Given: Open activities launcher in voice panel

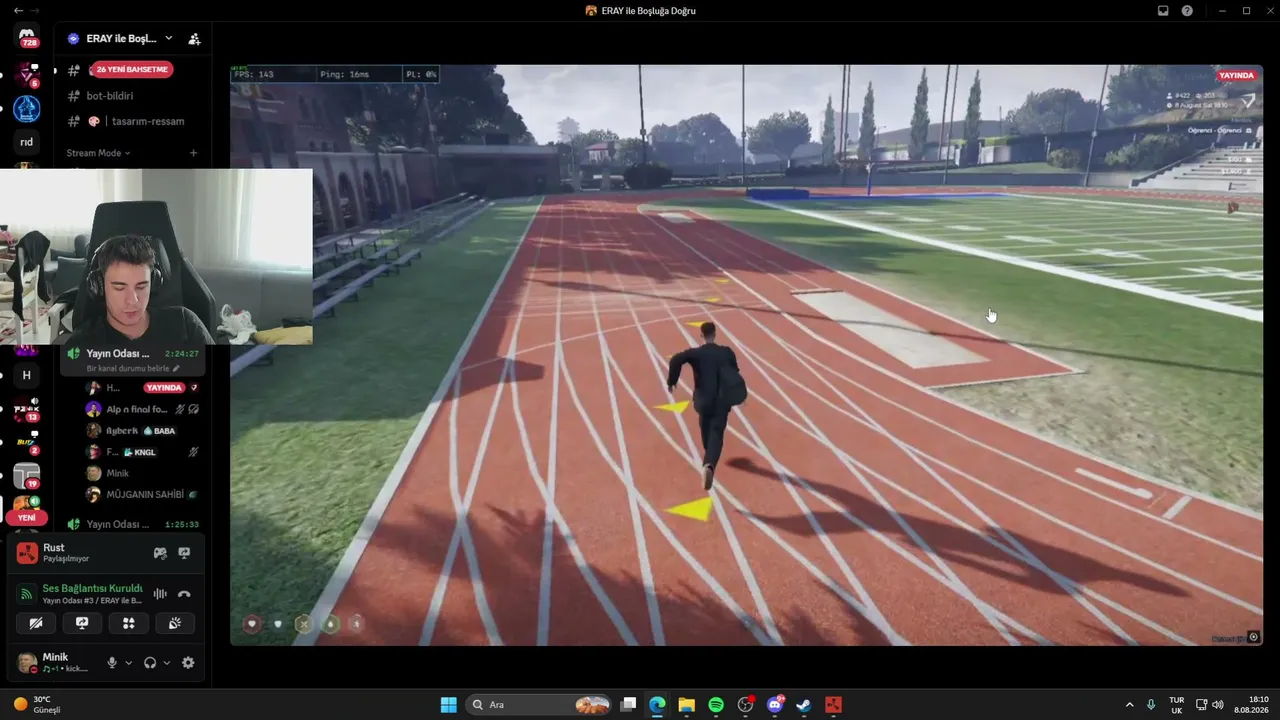Looking at the screenshot, I should pyautogui.click(x=128, y=623).
